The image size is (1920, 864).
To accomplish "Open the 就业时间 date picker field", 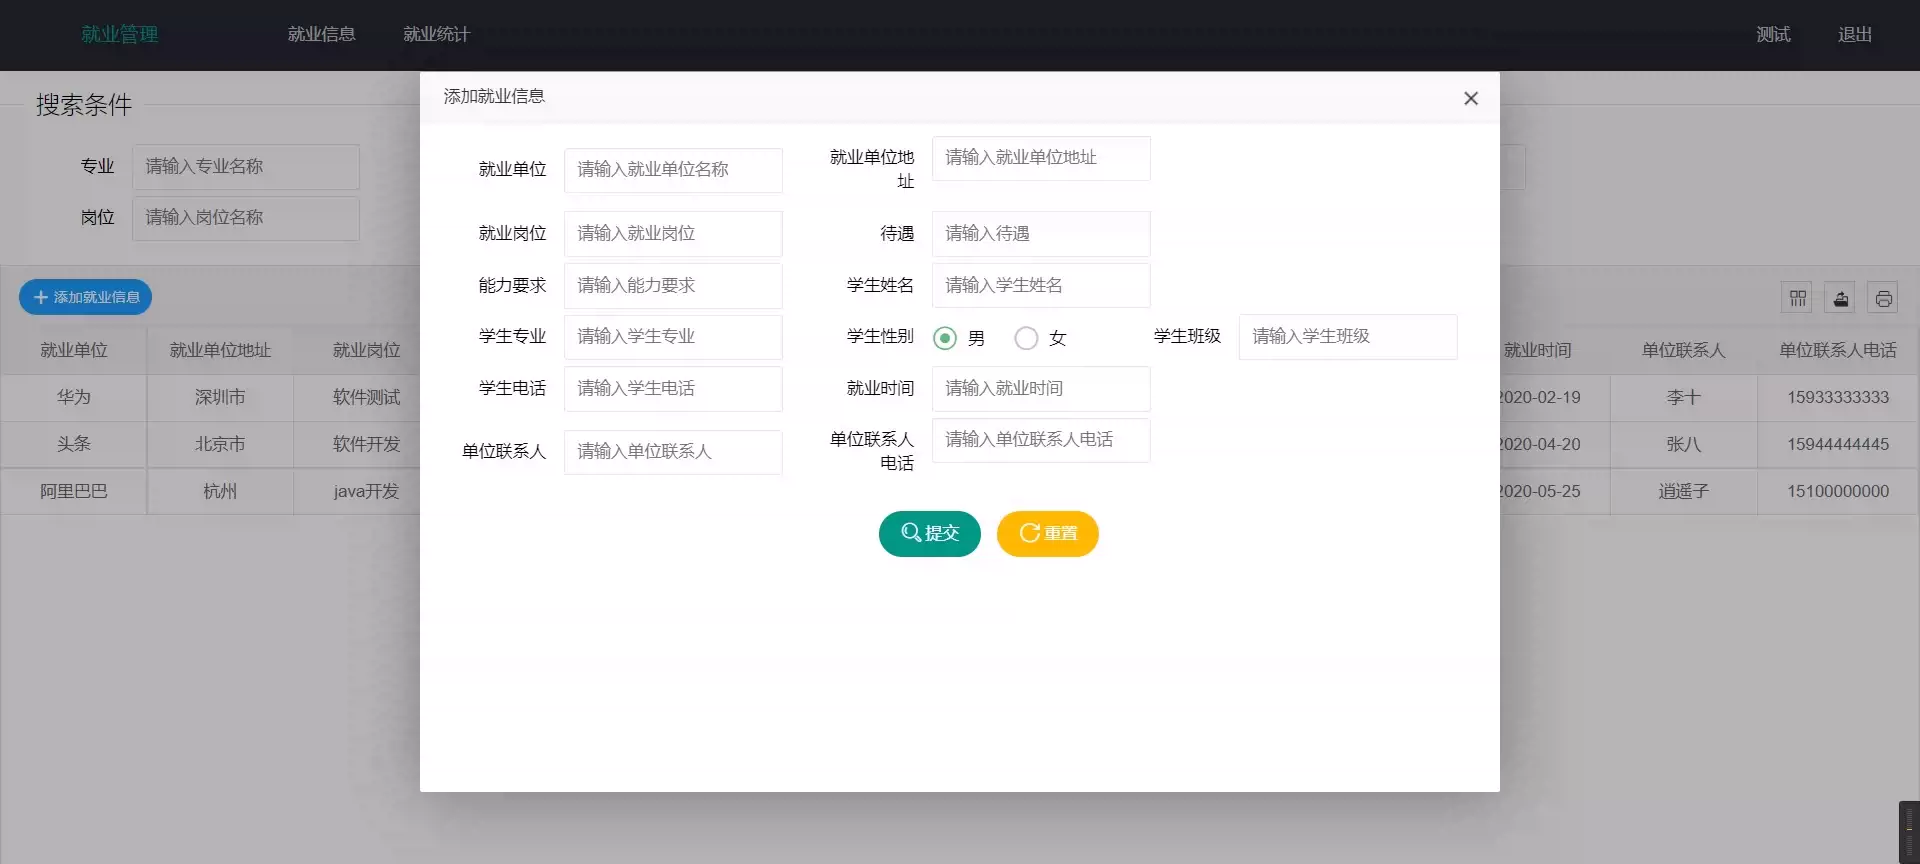I will (1040, 388).
